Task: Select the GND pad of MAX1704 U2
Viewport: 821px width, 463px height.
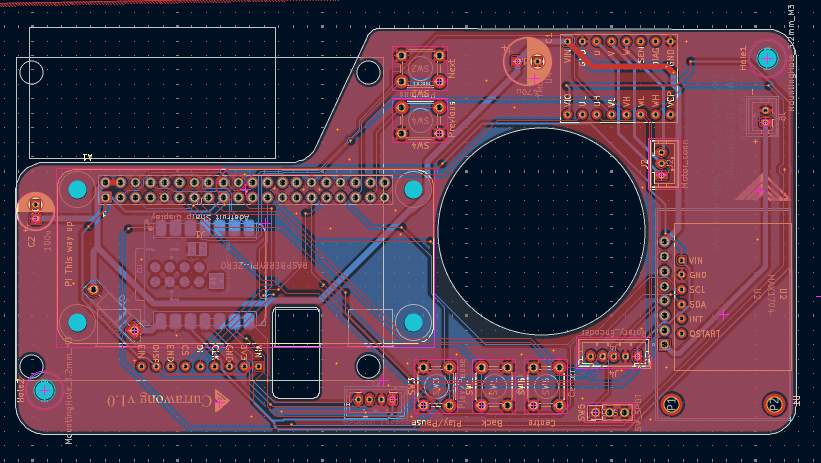Action: (681, 275)
